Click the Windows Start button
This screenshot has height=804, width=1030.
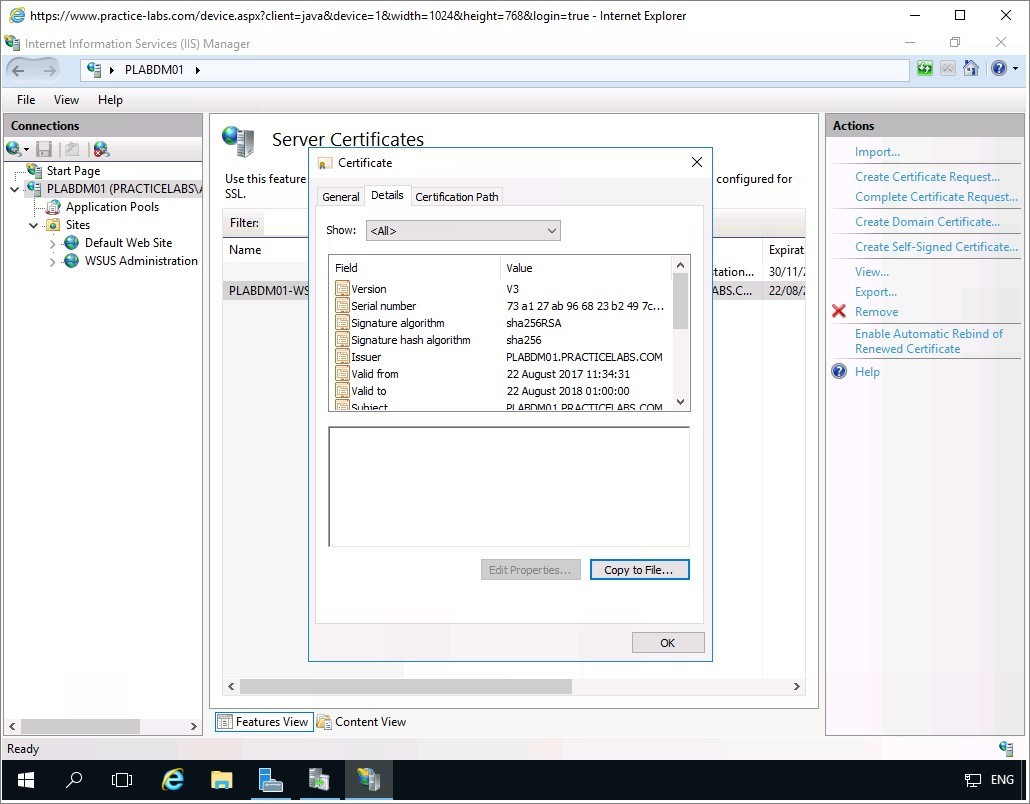point(25,779)
